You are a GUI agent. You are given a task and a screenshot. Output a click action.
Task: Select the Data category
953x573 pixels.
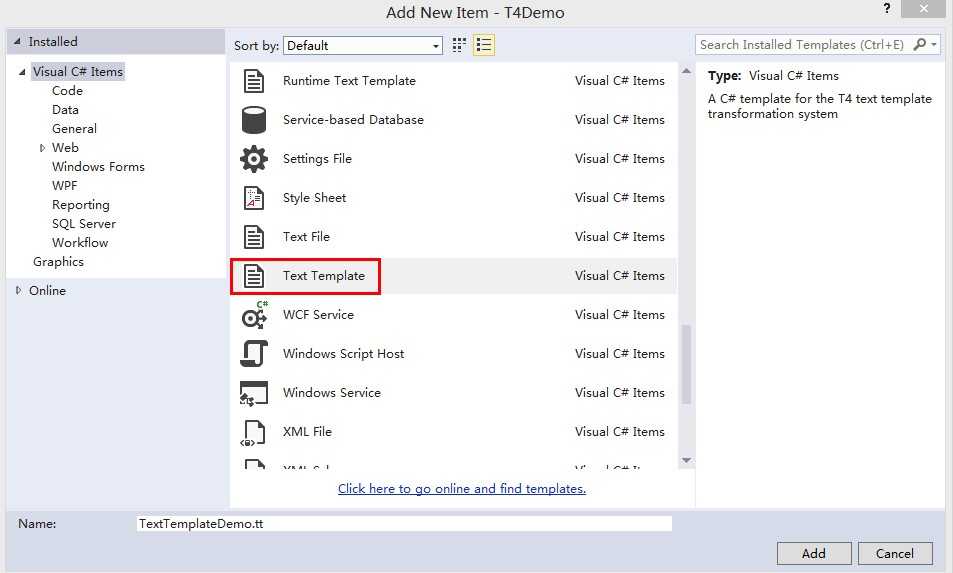coord(65,109)
